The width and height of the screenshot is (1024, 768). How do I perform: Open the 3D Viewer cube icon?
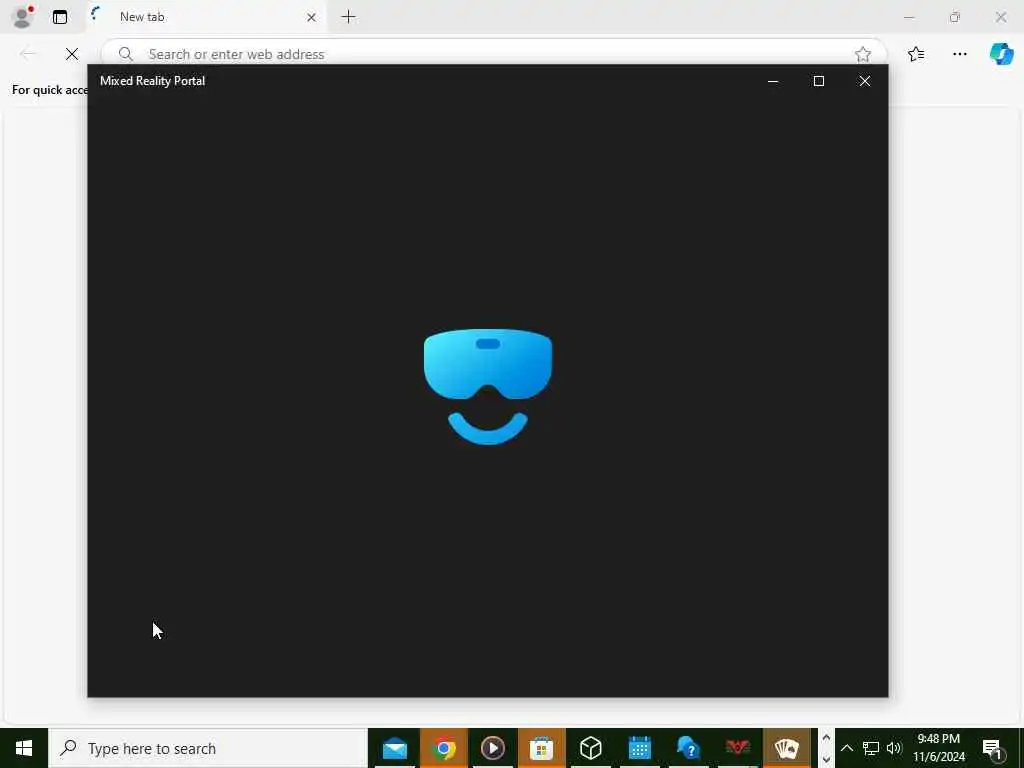click(590, 748)
